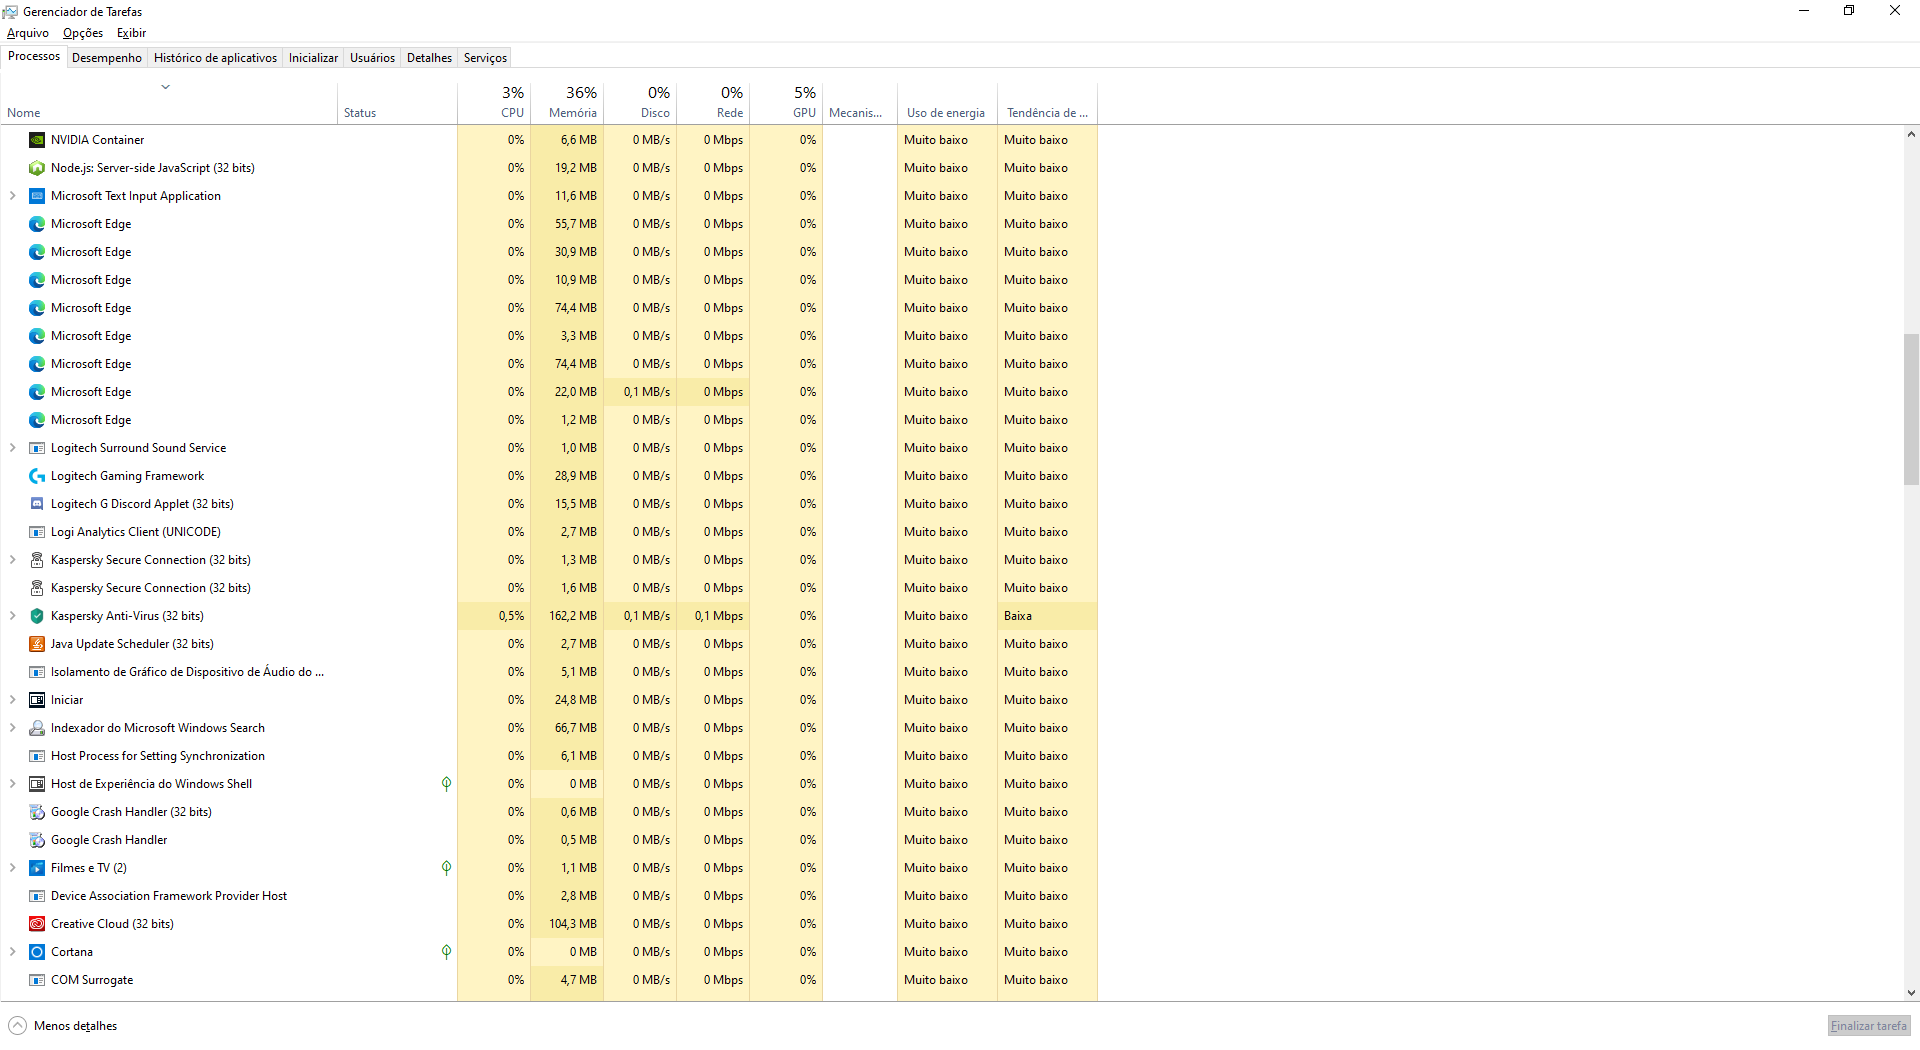The image size is (1920, 1050).
Task: Click the Host Process for Setting Synchronization icon
Action: point(37,756)
